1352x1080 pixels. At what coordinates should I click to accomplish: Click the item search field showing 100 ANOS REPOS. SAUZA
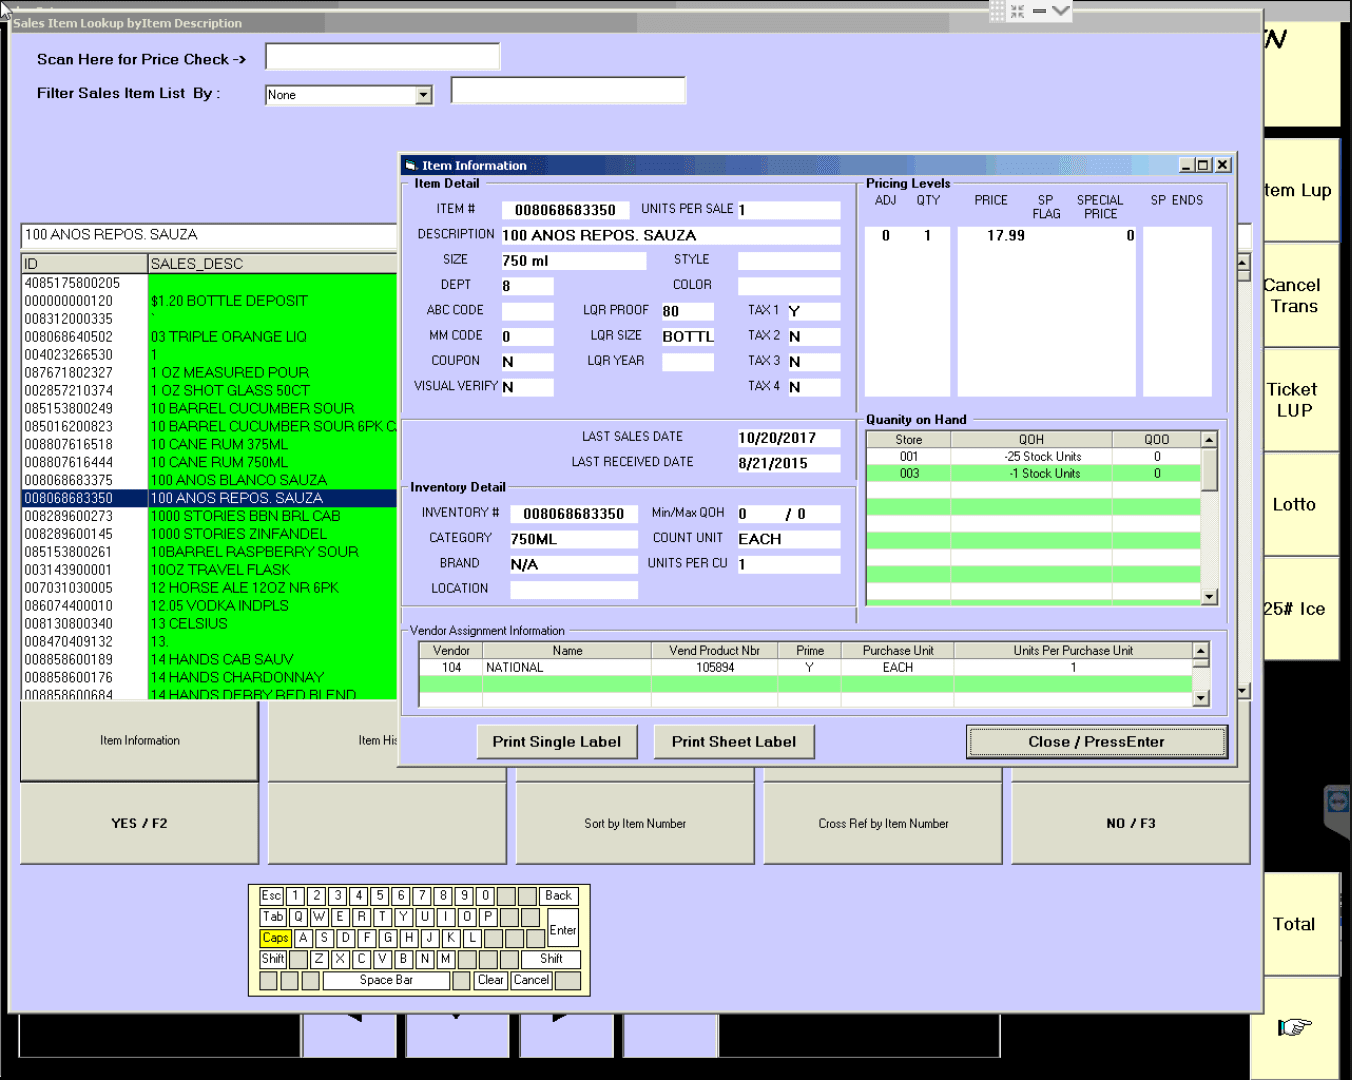(209, 235)
